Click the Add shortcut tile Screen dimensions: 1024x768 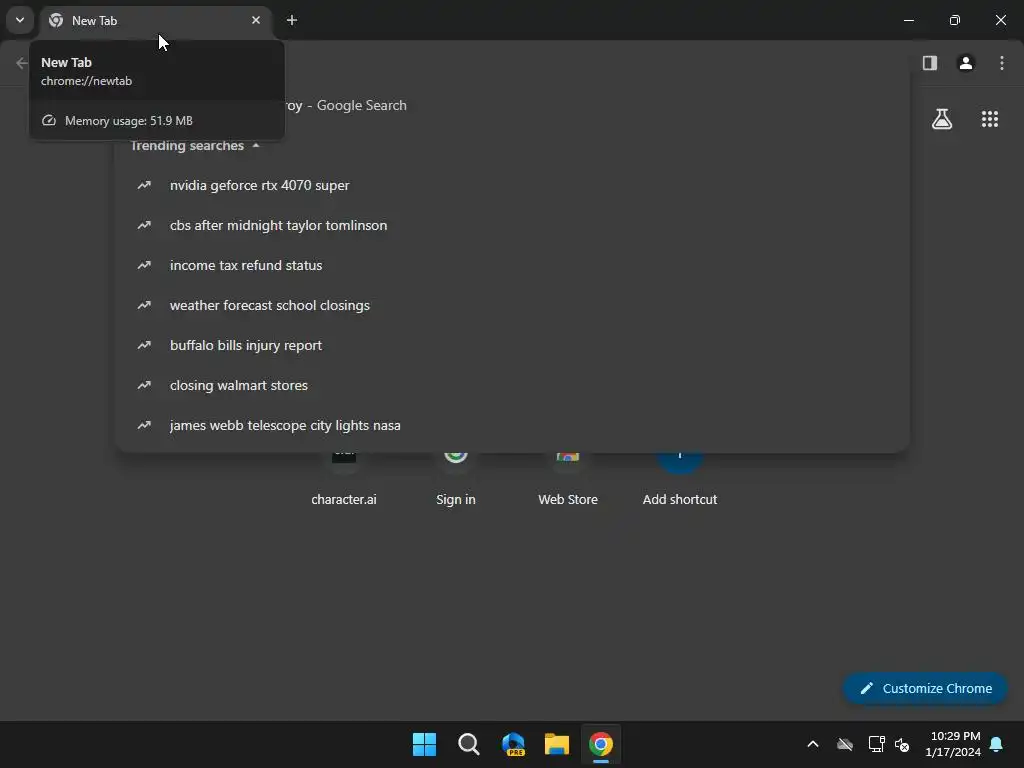point(680,480)
